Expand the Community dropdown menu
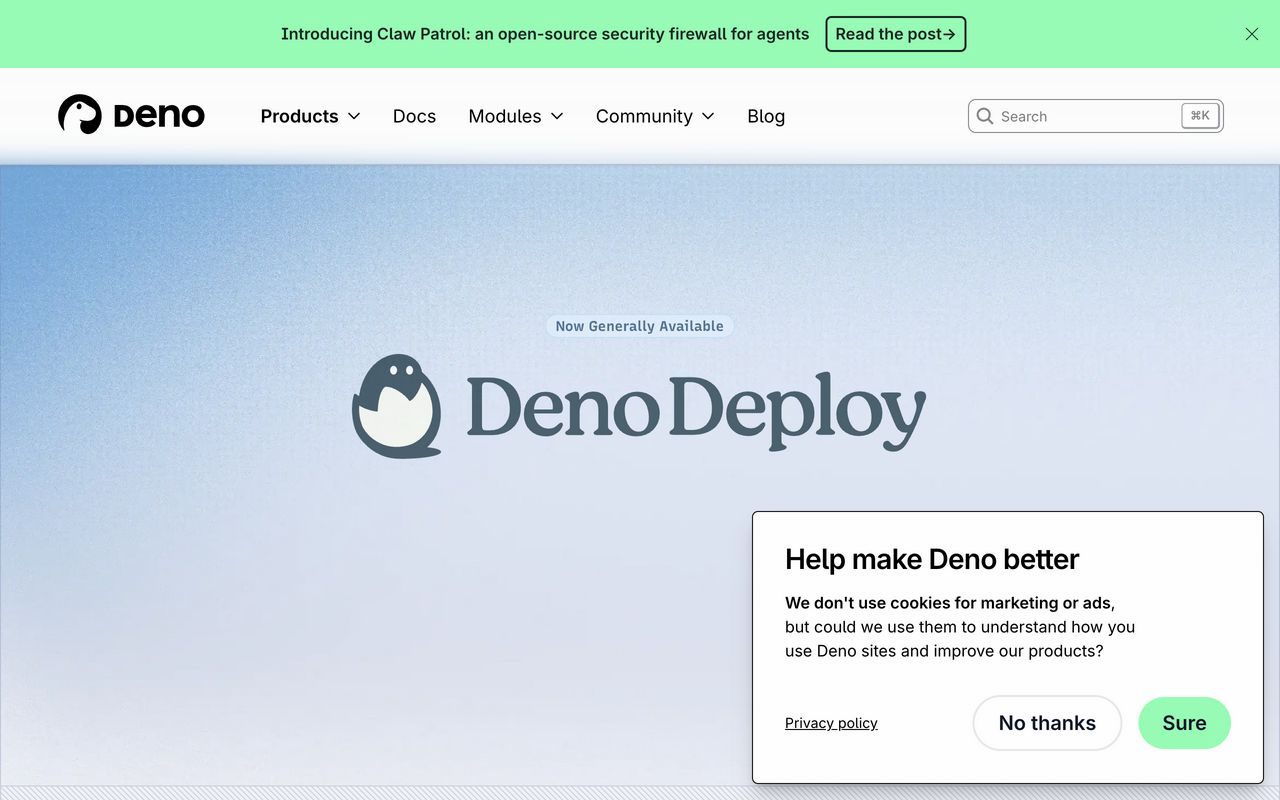Viewport: 1280px width, 800px height. pos(655,116)
